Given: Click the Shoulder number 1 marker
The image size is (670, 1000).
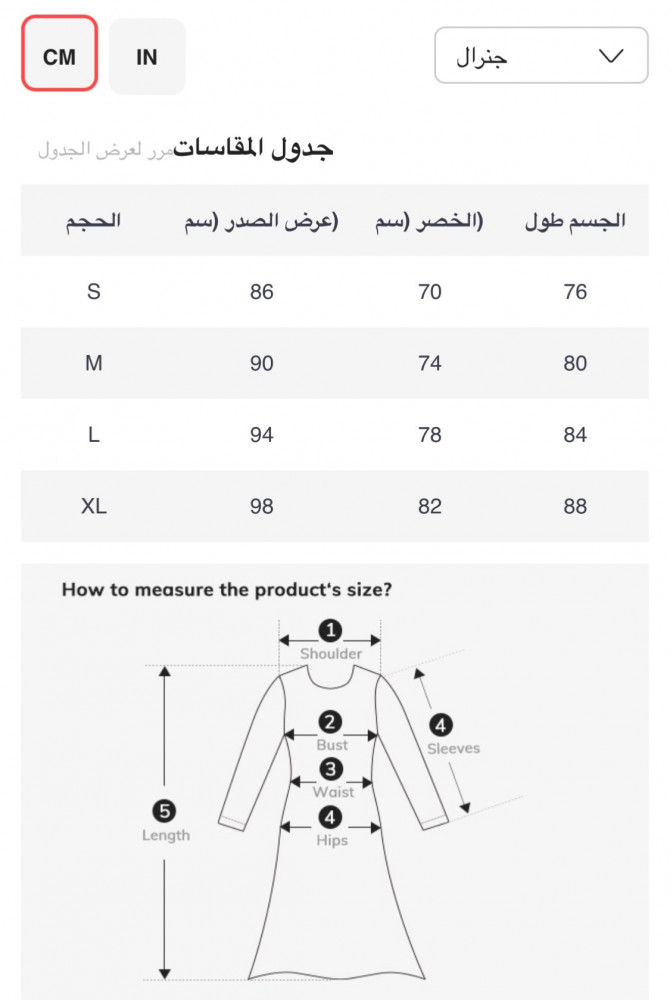Looking at the screenshot, I should click(x=330, y=630).
